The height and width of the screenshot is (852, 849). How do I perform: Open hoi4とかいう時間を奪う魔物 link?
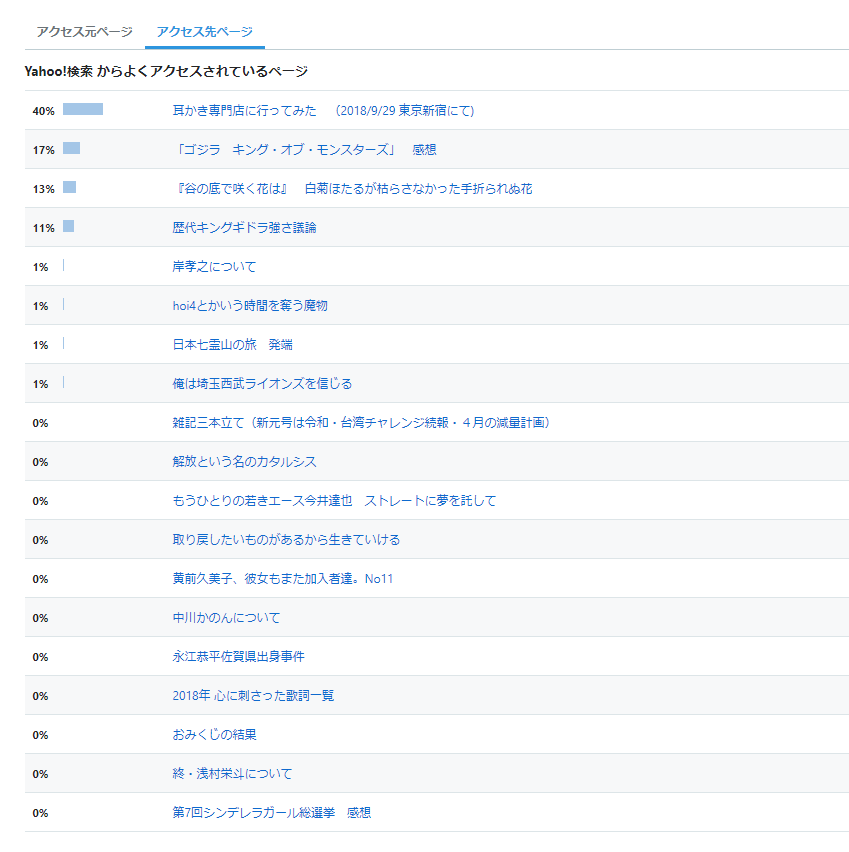pyautogui.click(x=250, y=306)
